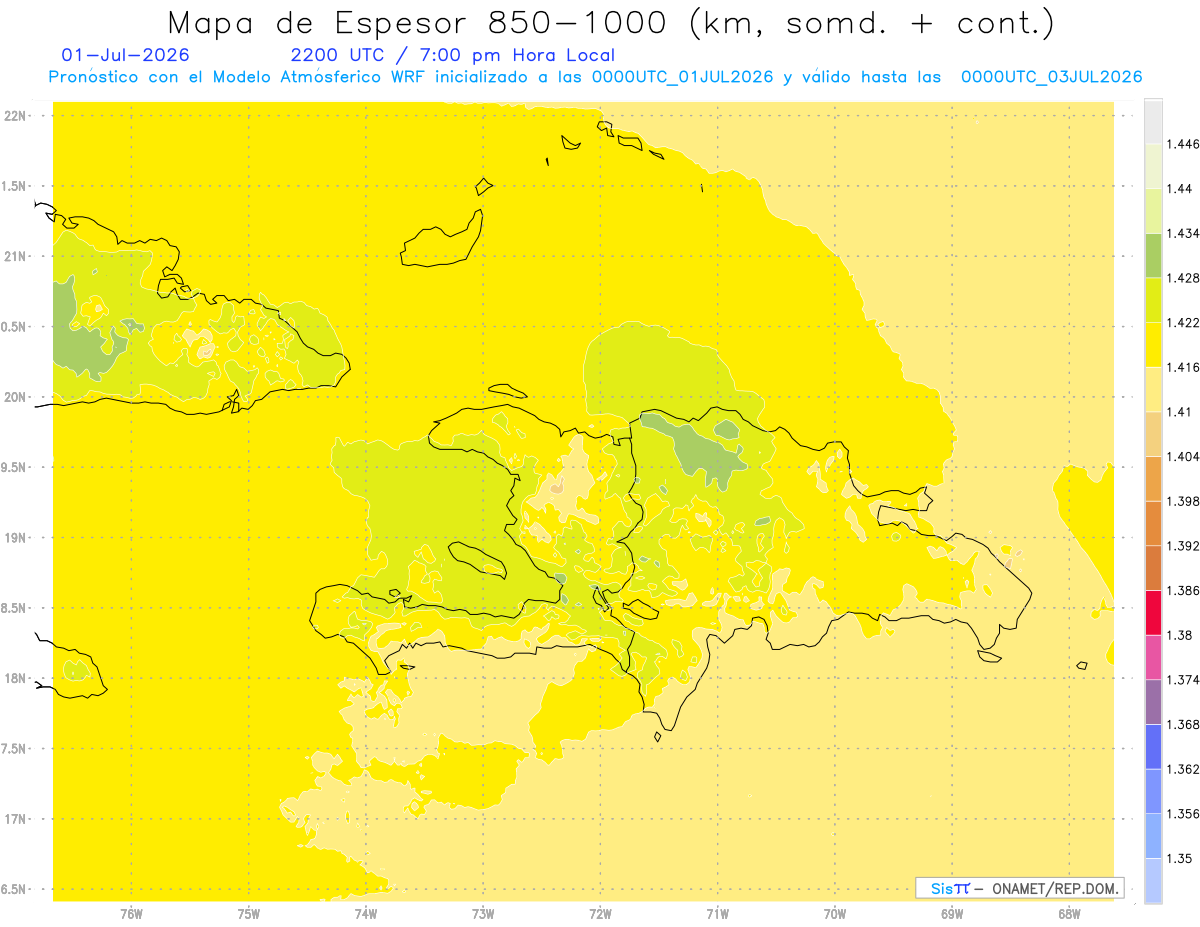Image resolution: width=1200 pixels, height=927 pixels.
Task: Select the red swatch between 1.386 and 1.38
Action: point(1153,612)
